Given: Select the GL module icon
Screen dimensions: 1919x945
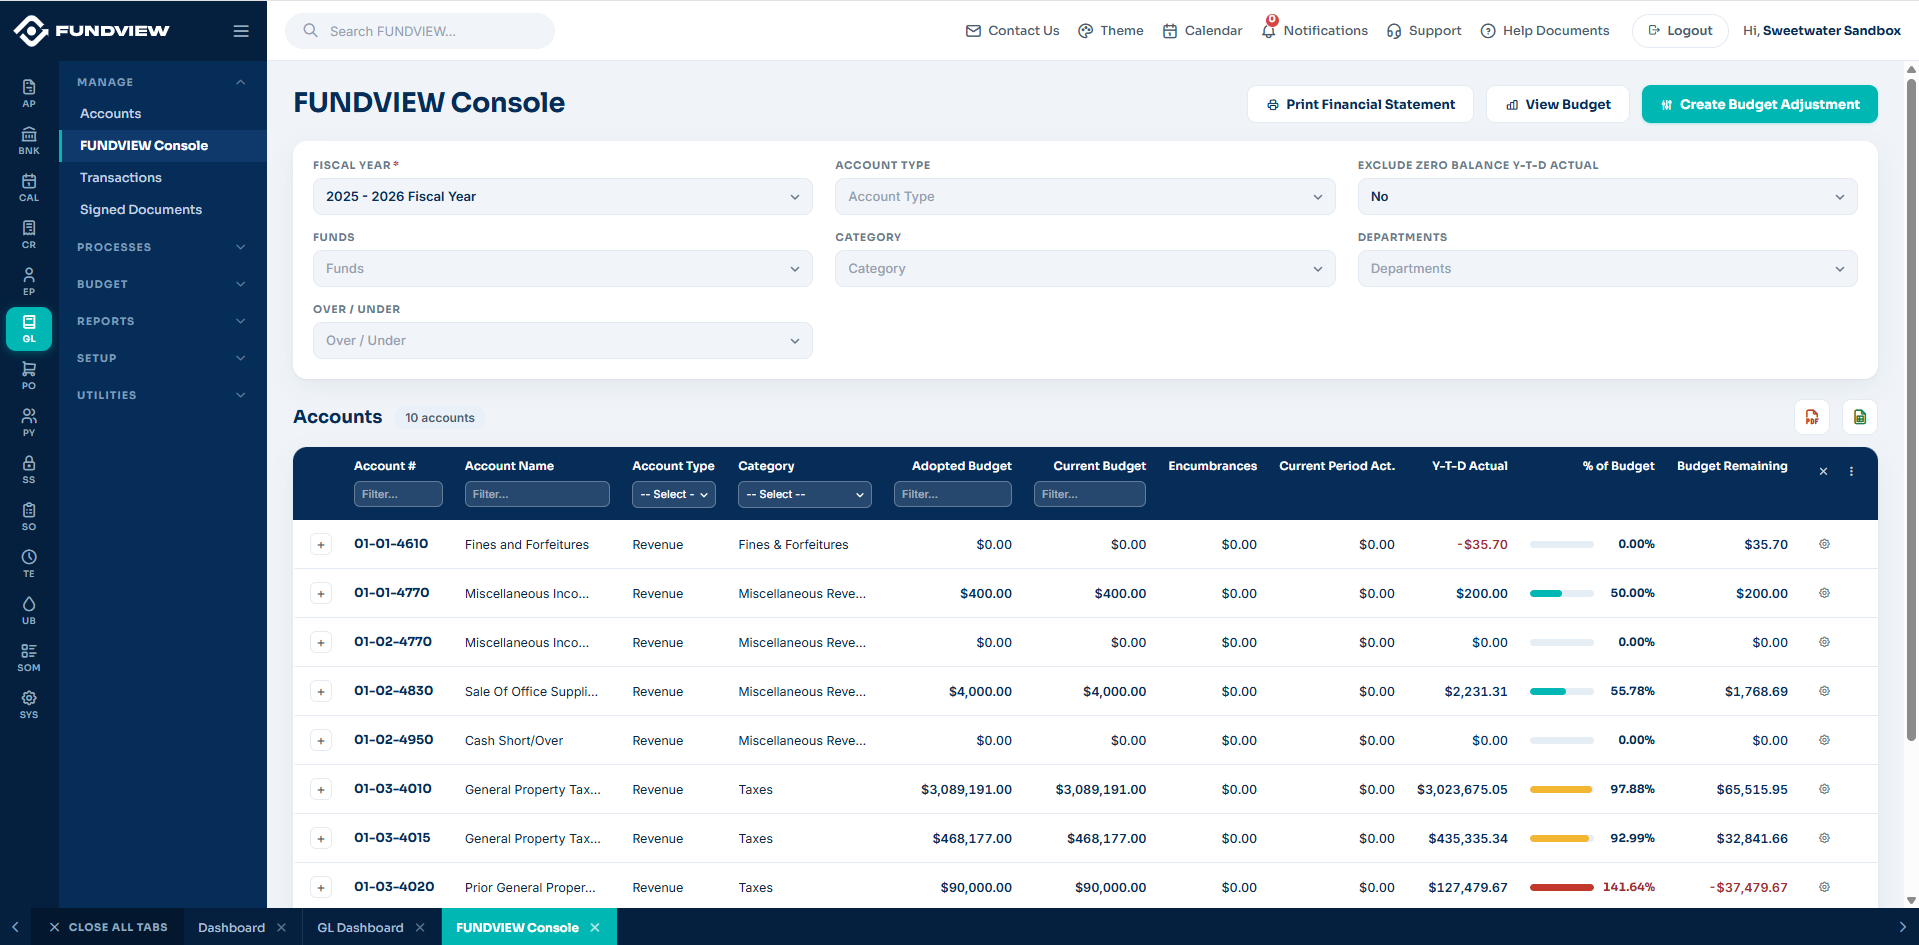Looking at the screenshot, I should (29, 329).
